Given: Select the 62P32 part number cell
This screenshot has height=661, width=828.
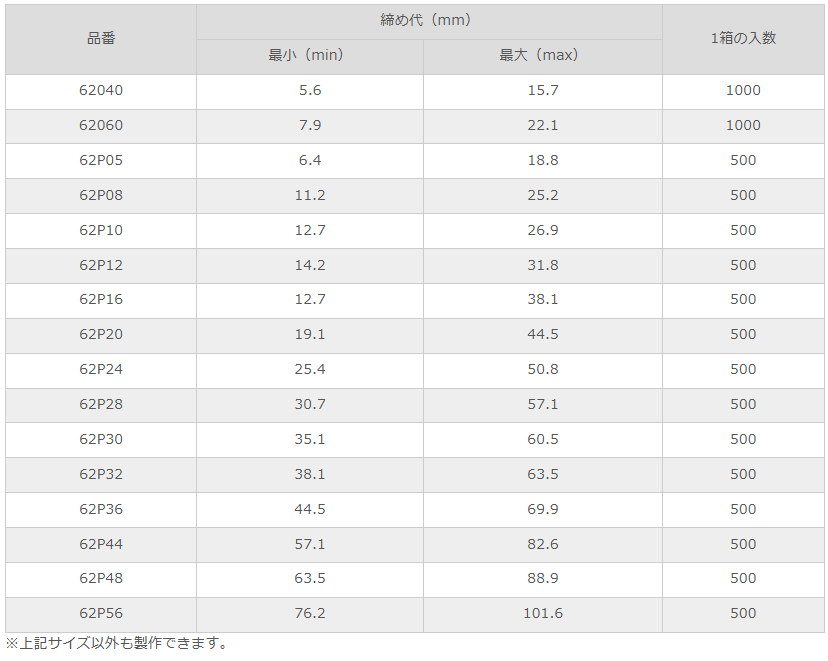Looking at the screenshot, I should coord(100,474).
